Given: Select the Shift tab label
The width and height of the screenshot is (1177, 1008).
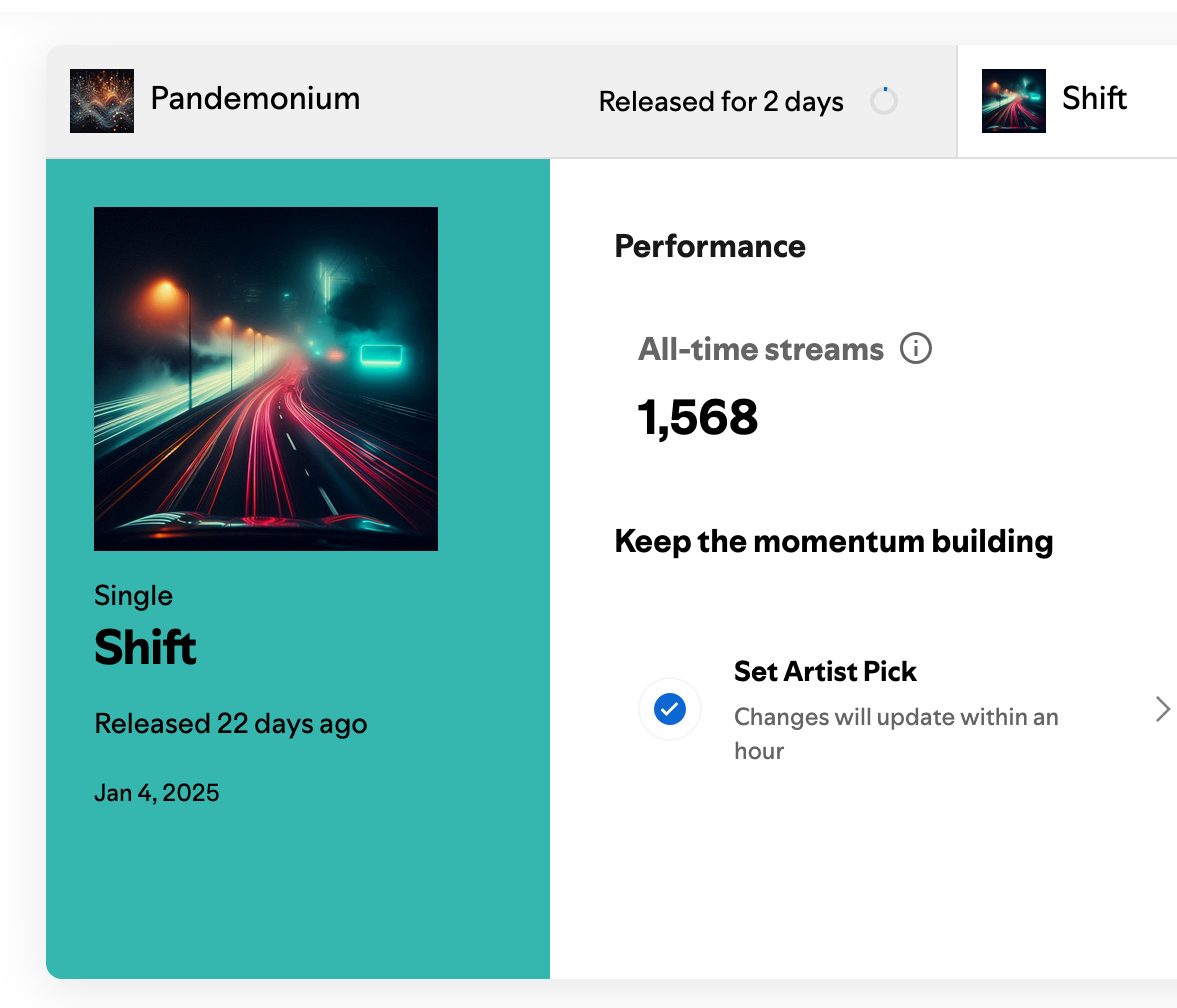Looking at the screenshot, I should coord(1094,99).
